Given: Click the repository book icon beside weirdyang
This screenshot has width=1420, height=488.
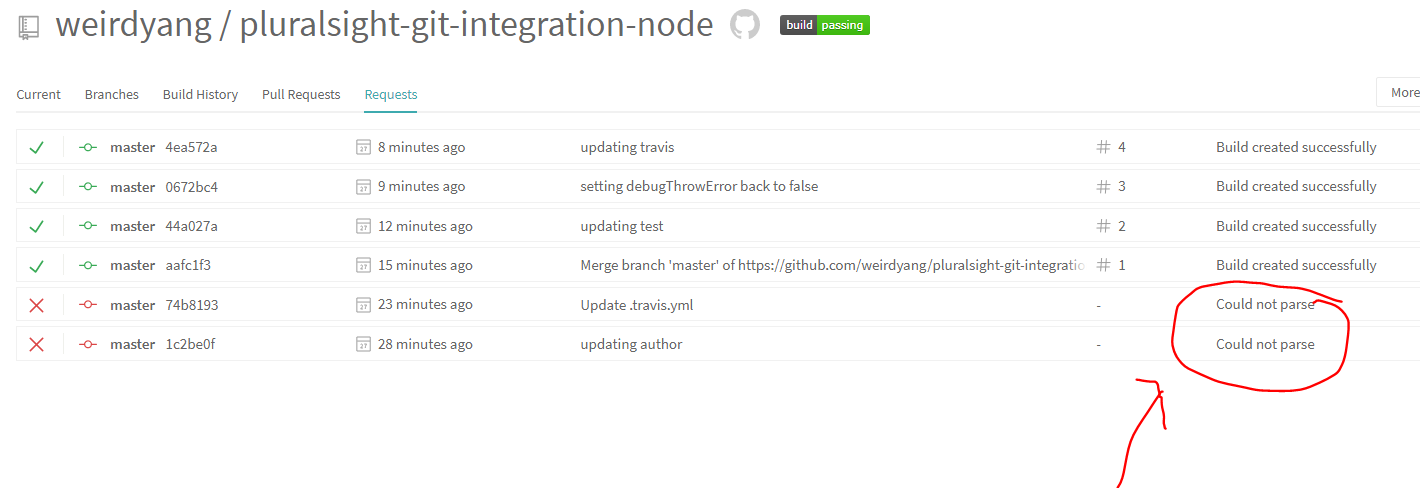Looking at the screenshot, I should 29,27.
